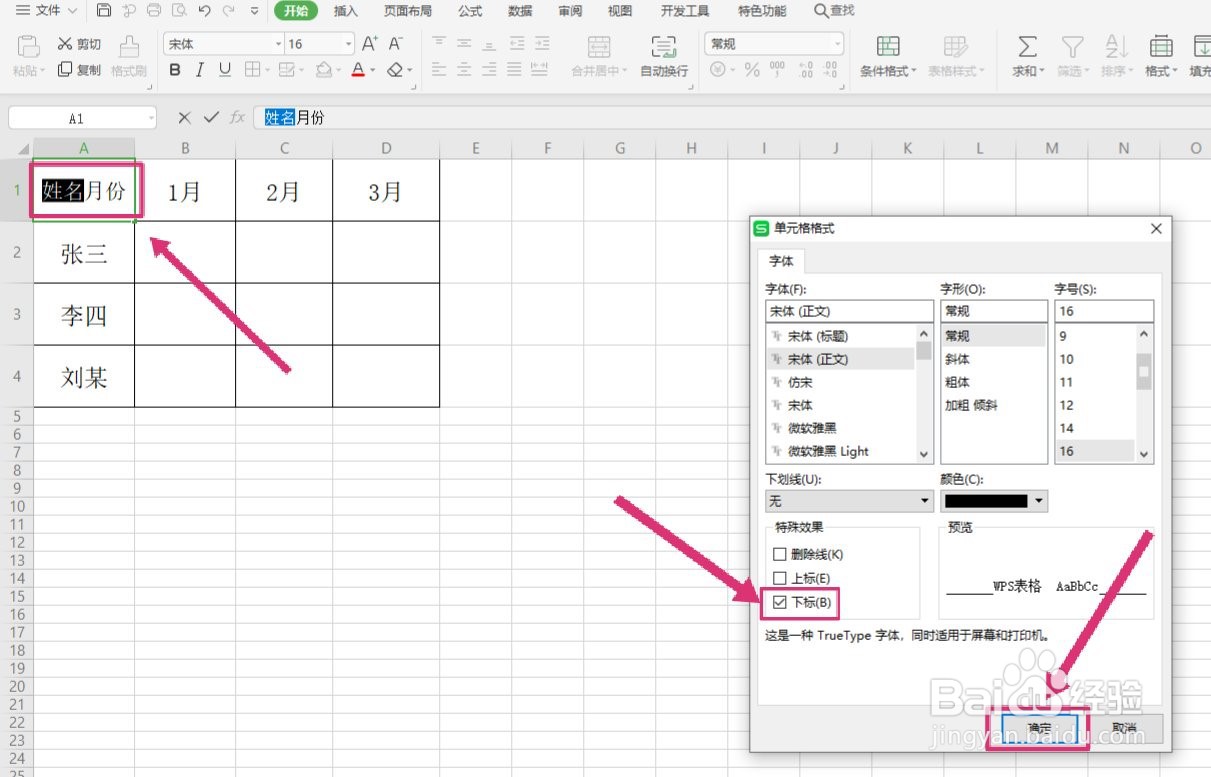
Task: Uncheck the 下标(B) subscript checkbox
Action: [781, 602]
